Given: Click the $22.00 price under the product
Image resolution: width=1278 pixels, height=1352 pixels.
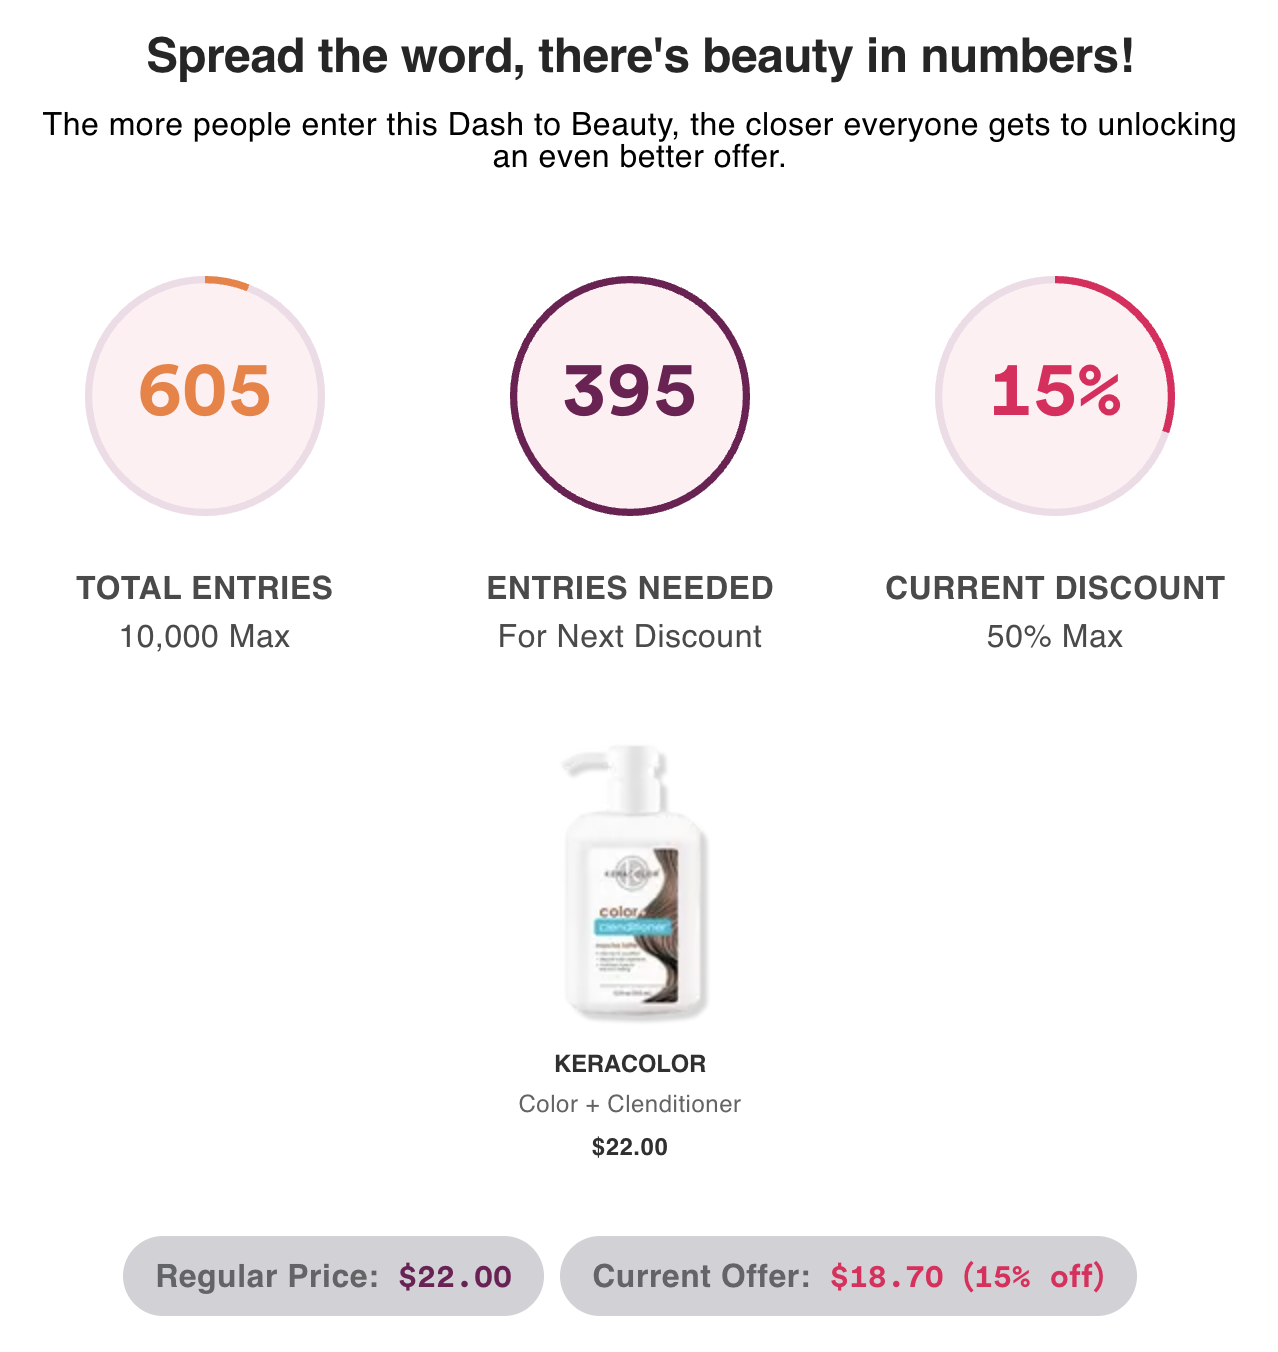Looking at the screenshot, I should coord(630,1147).
